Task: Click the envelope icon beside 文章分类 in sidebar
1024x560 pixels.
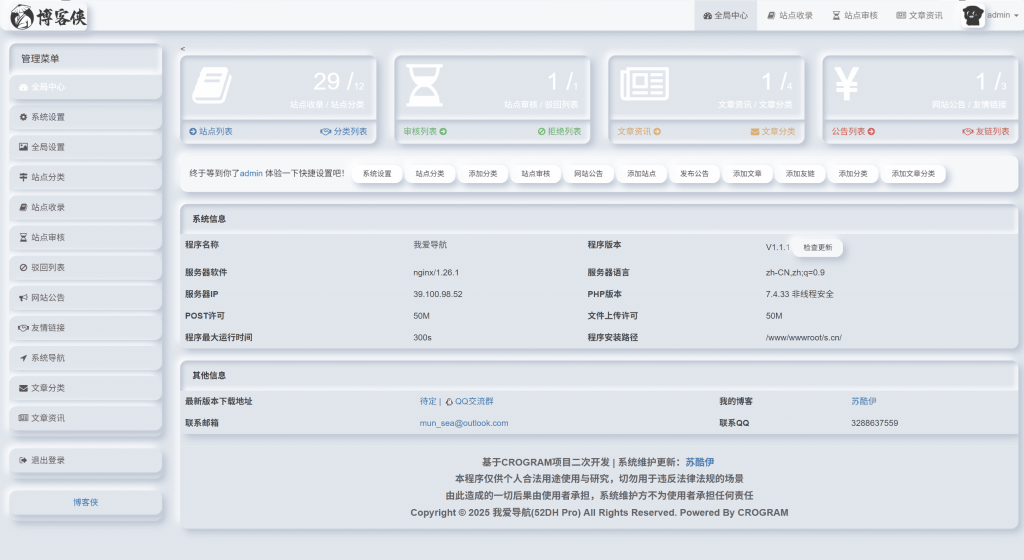Action: coord(24,388)
